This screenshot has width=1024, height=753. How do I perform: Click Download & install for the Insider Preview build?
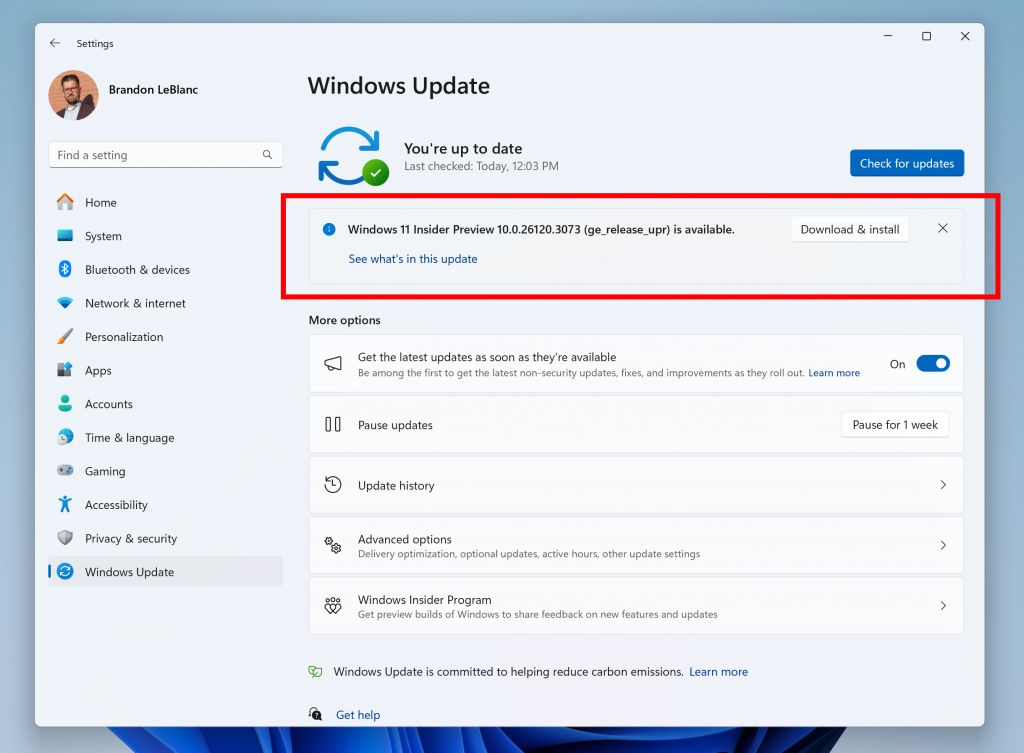click(849, 229)
